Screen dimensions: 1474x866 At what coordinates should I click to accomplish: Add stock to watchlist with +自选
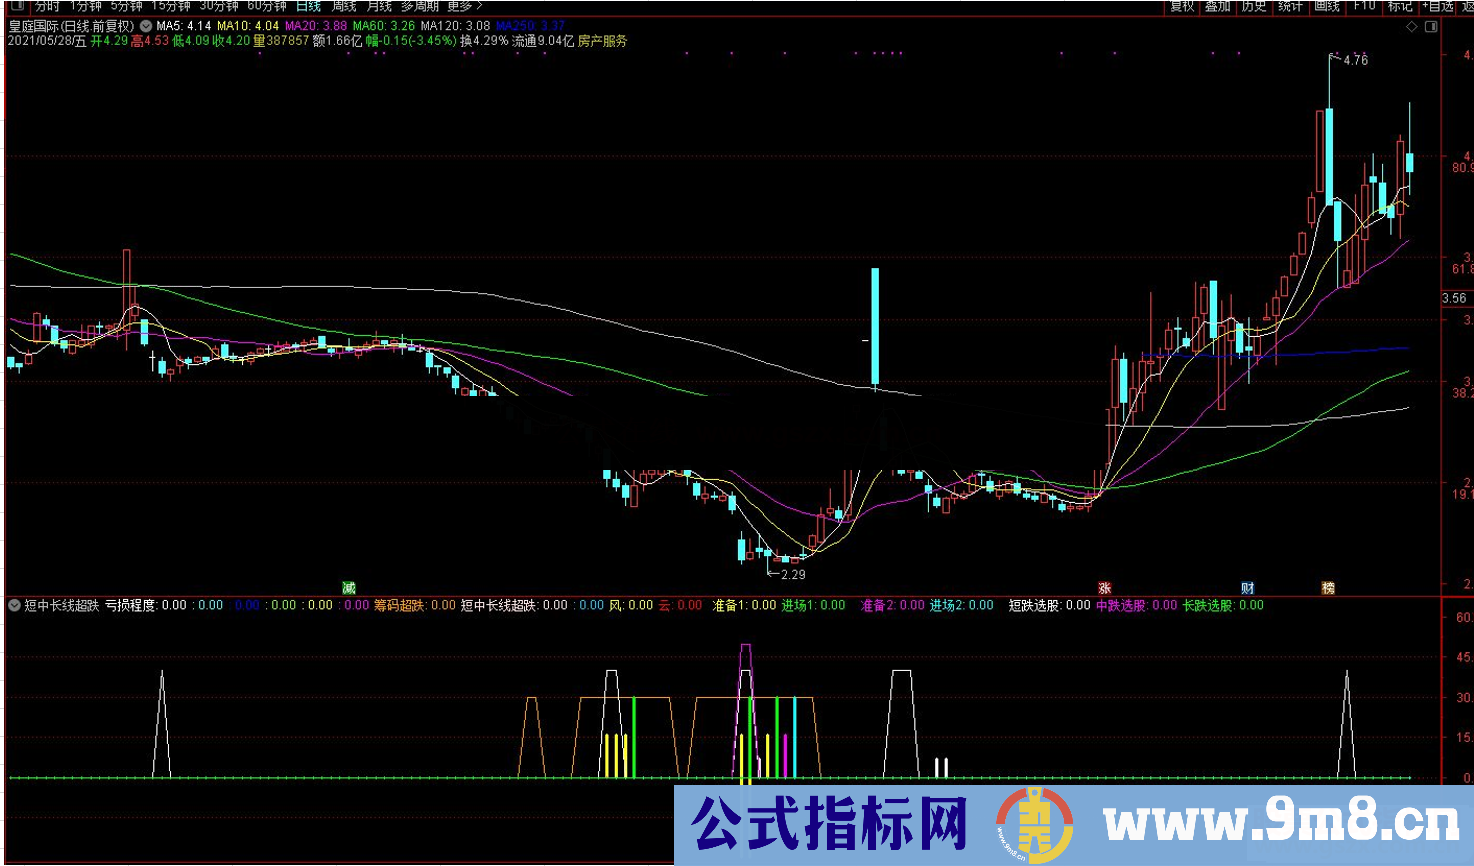tap(1437, 5)
